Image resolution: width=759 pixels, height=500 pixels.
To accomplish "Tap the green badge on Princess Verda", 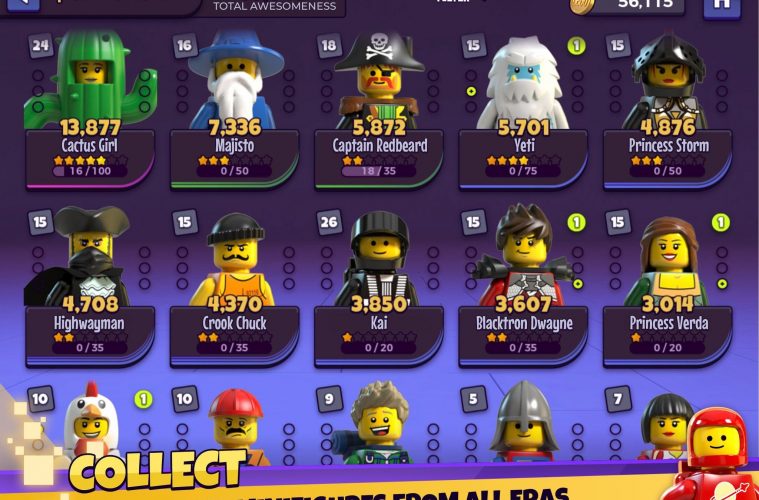I will (721, 223).
